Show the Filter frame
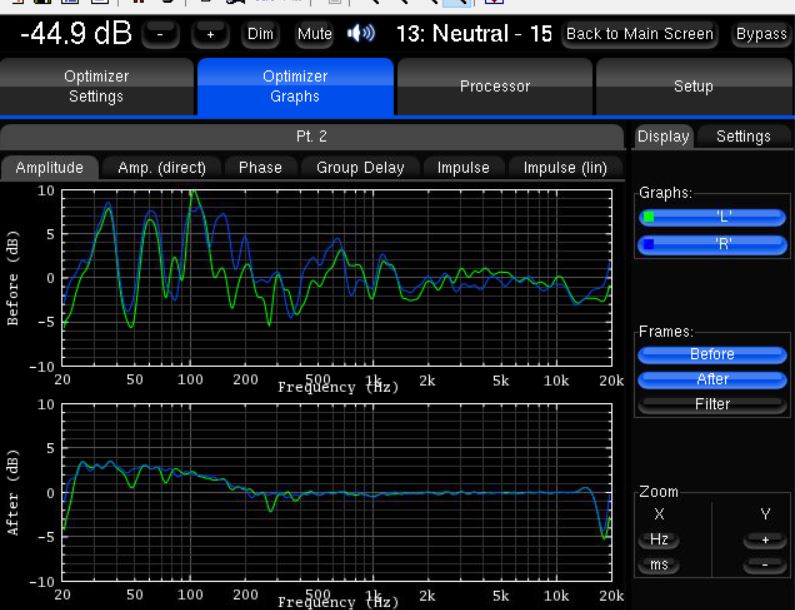The width and height of the screenshot is (795, 610). pos(711,404)
